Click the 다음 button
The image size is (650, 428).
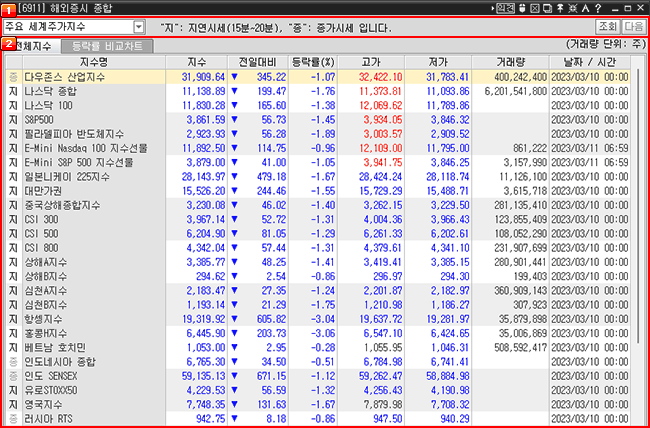click(x=633, y=27)
